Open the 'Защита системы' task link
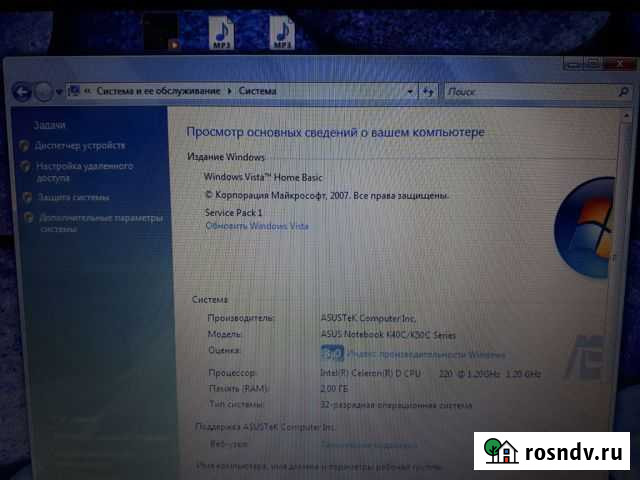 tap(72, 197)
